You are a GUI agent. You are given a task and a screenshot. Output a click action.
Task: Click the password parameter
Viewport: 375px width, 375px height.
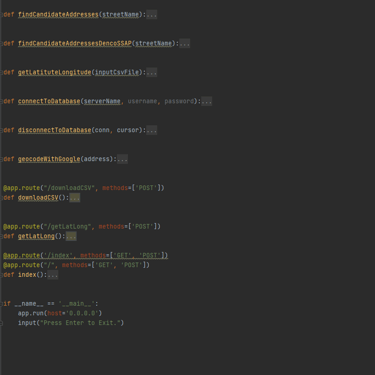point(179,101)
